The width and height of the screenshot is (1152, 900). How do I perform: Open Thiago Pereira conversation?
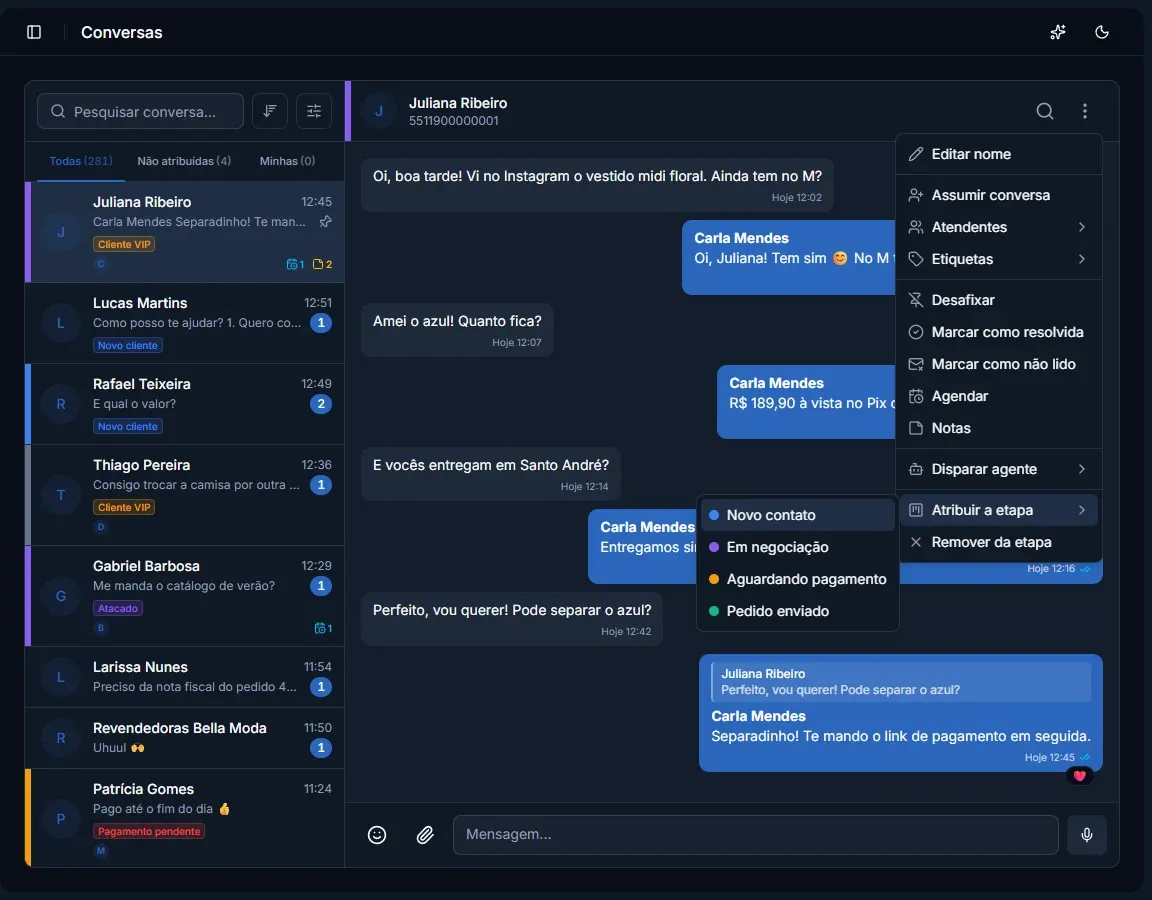184,495
